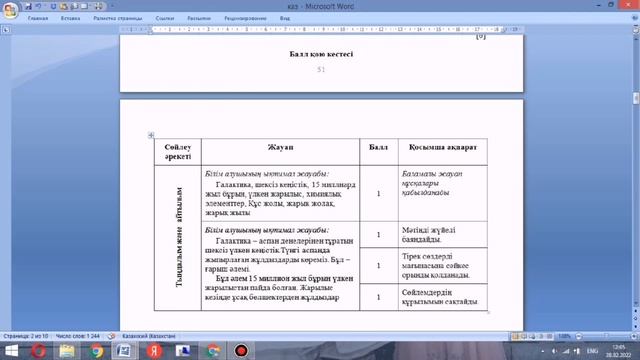
Task: Open the Рассылки ribbon tab
Action: point(199,18)
